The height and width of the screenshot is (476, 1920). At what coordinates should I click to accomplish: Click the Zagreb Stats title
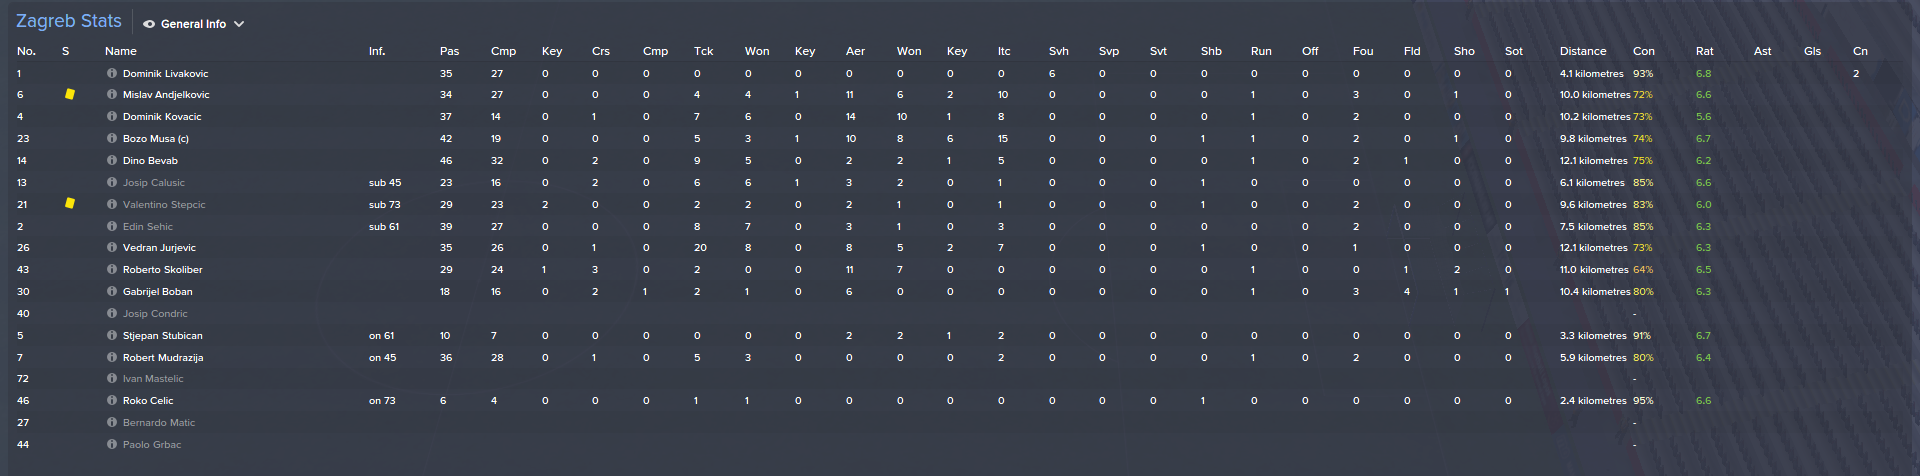[x=69, y=21]
